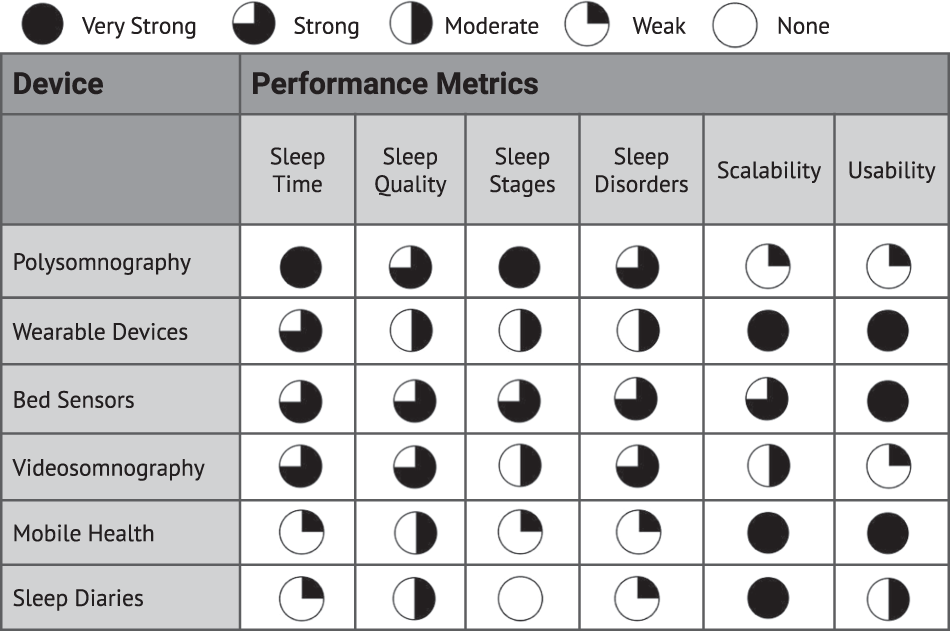The width and height of the screenshot is (950, 631).
Task: Click the Device header cell
Action: [58, 84]
